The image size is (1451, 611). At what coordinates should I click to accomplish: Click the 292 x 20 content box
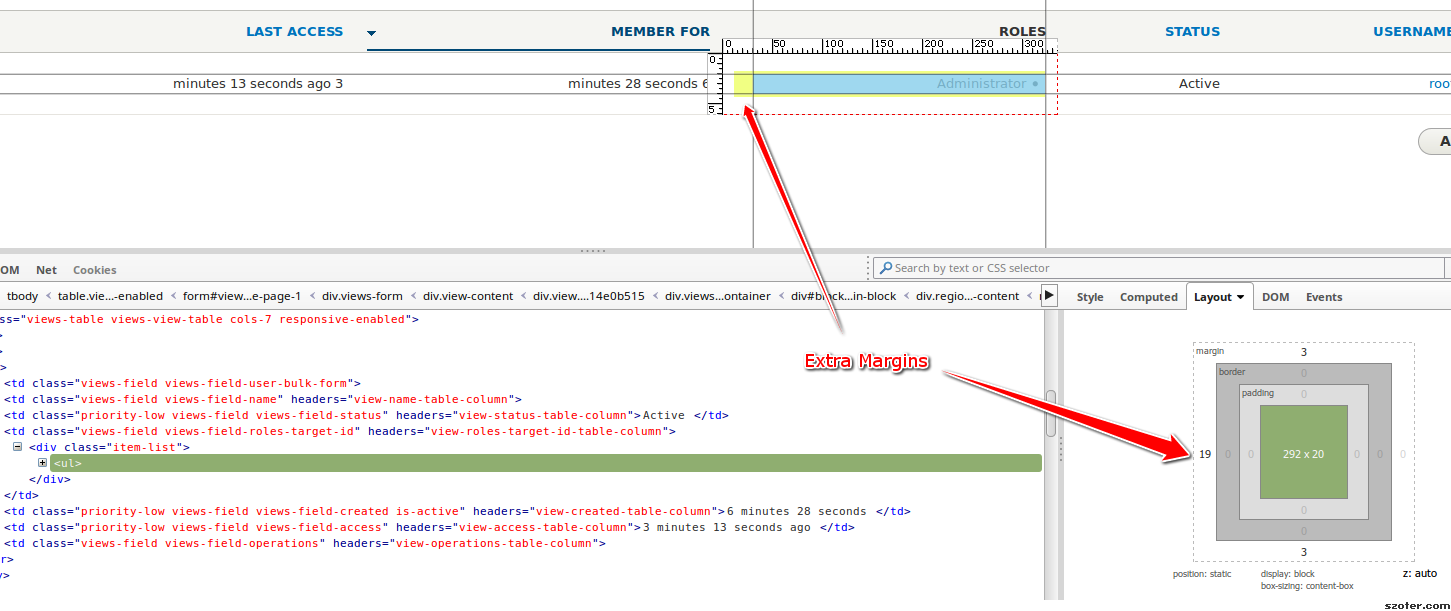(1303, 453)
